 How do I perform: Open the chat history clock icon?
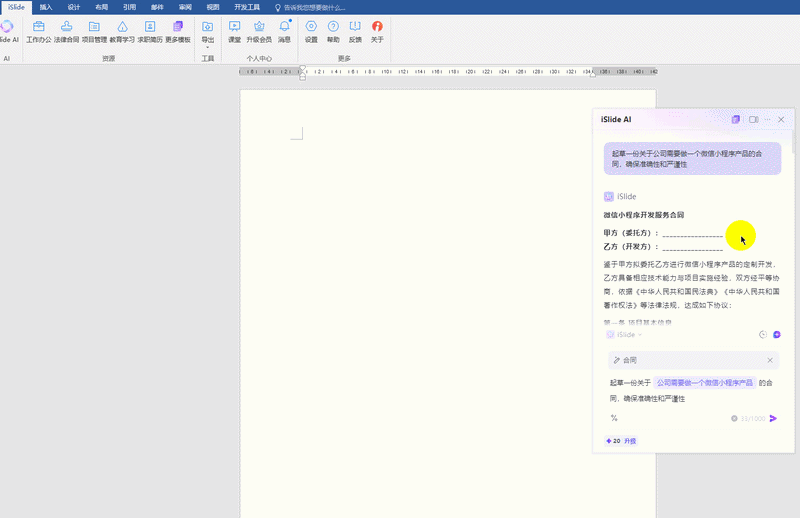pos(763,335)
